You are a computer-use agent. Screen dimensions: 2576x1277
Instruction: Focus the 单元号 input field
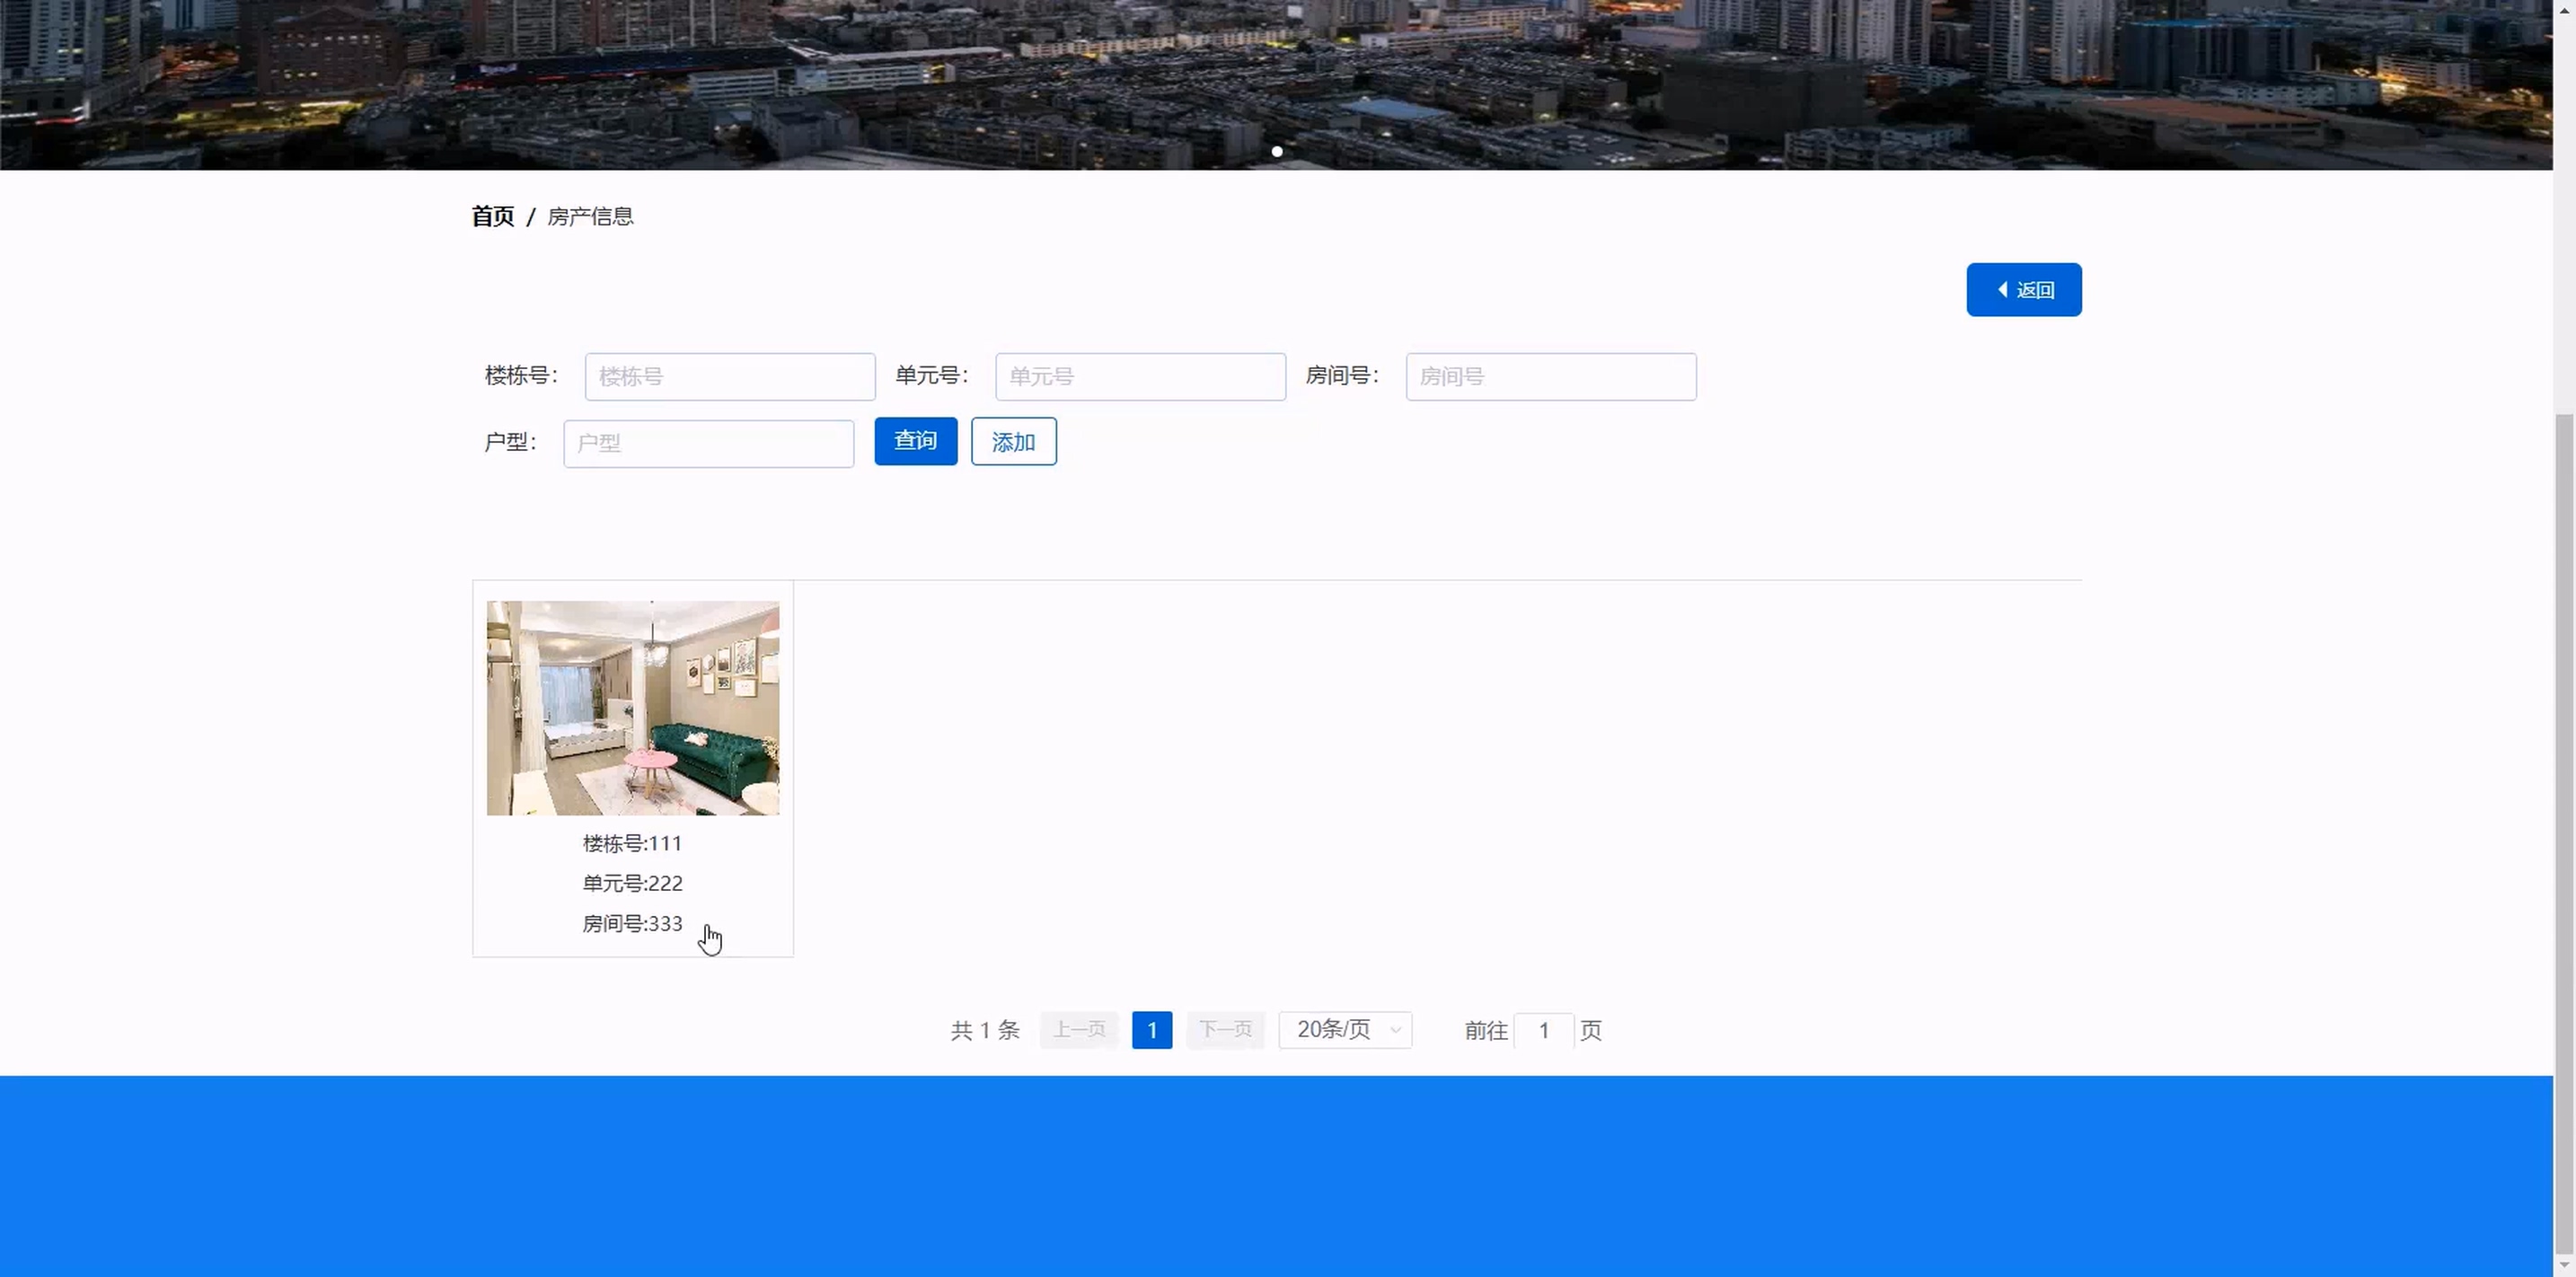[1140, 377]
